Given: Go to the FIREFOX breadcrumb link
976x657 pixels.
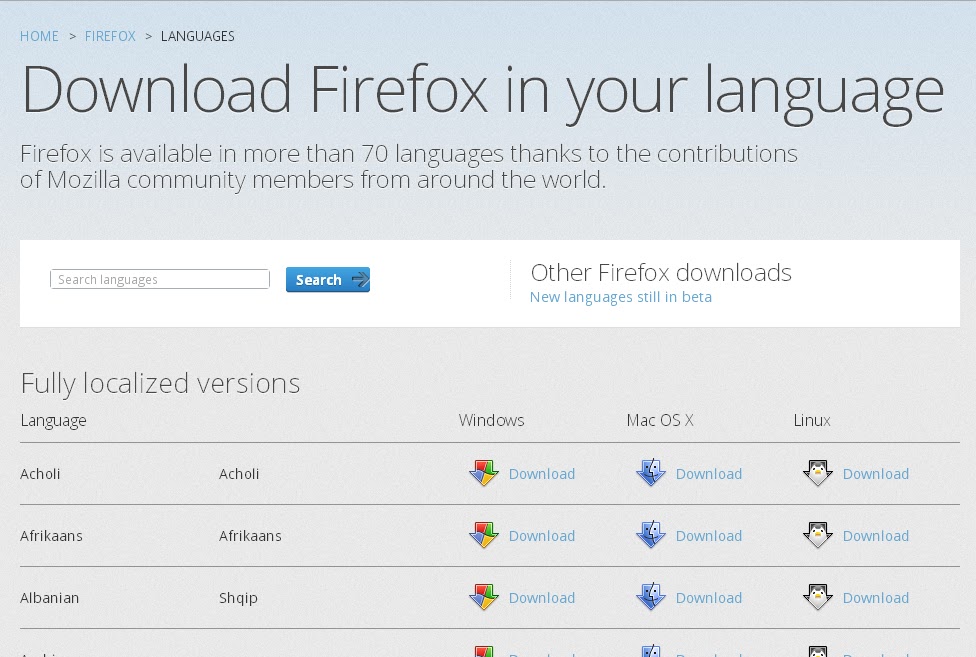Looking at the screenshot, I should click(x=110, y=36).
